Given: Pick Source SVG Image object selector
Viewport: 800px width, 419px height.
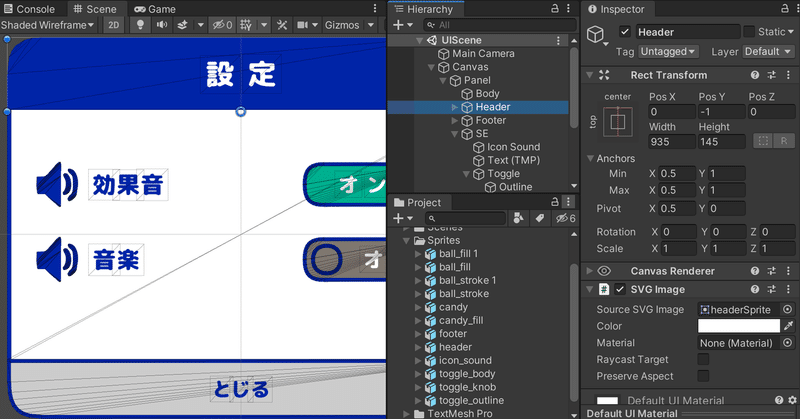Looking at the screenshot, I should pyautogui.click(x=788, y=309).
